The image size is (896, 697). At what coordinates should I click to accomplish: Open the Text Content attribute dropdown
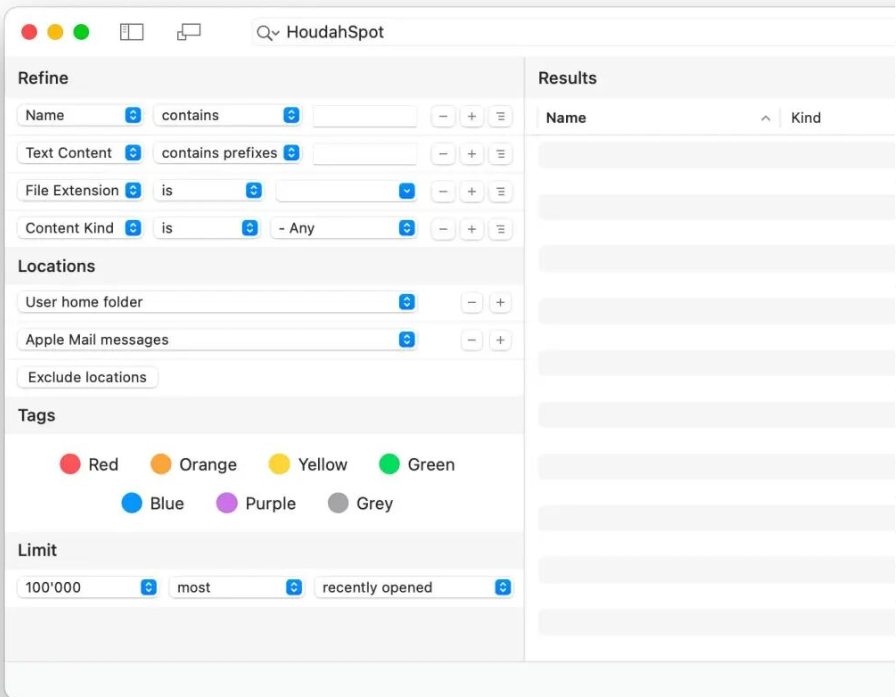[80, 153]
